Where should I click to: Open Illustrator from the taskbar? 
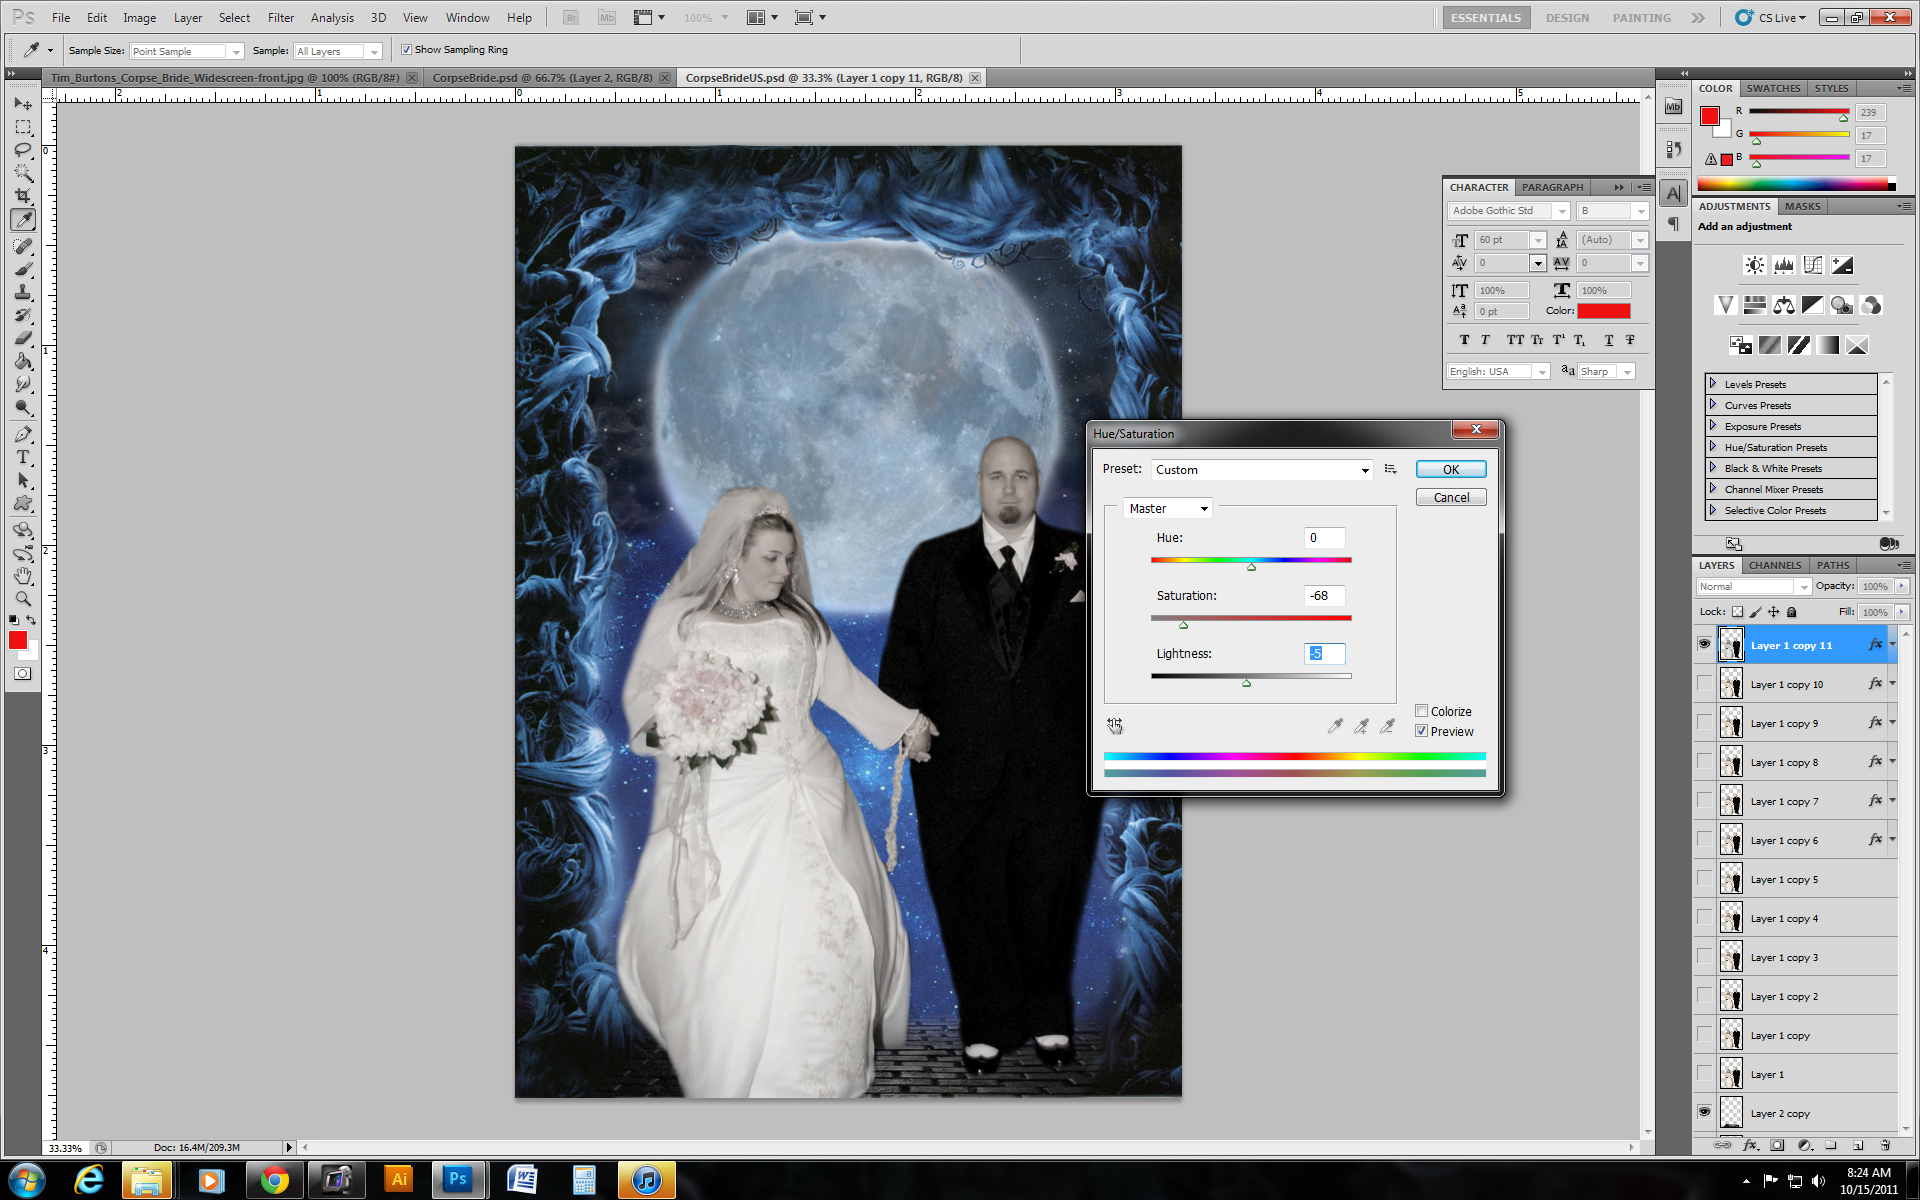[399, 1180]
